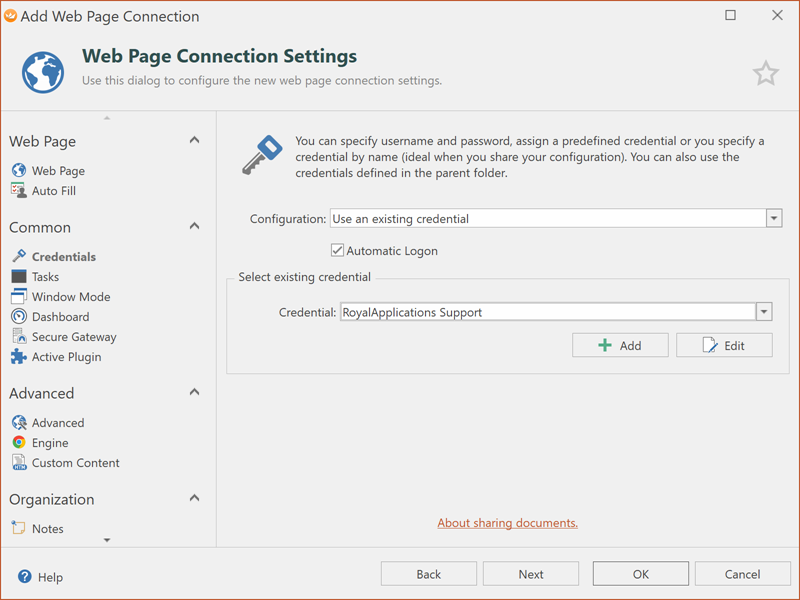Collapse the Web Page section
The height and width of the screenshot is (600, 800).
194,141
